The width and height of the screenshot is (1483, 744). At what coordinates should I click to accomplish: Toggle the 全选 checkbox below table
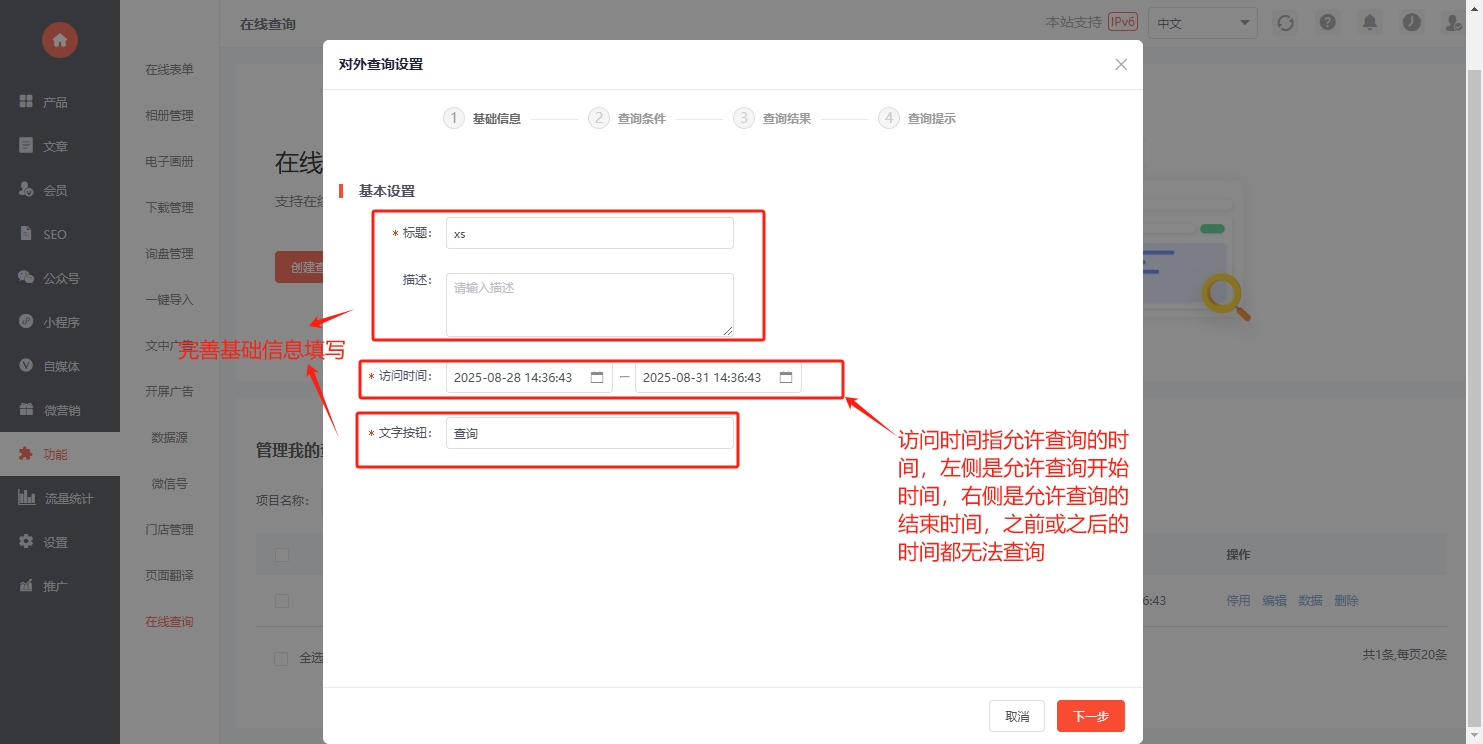click(x=282, y=658)
